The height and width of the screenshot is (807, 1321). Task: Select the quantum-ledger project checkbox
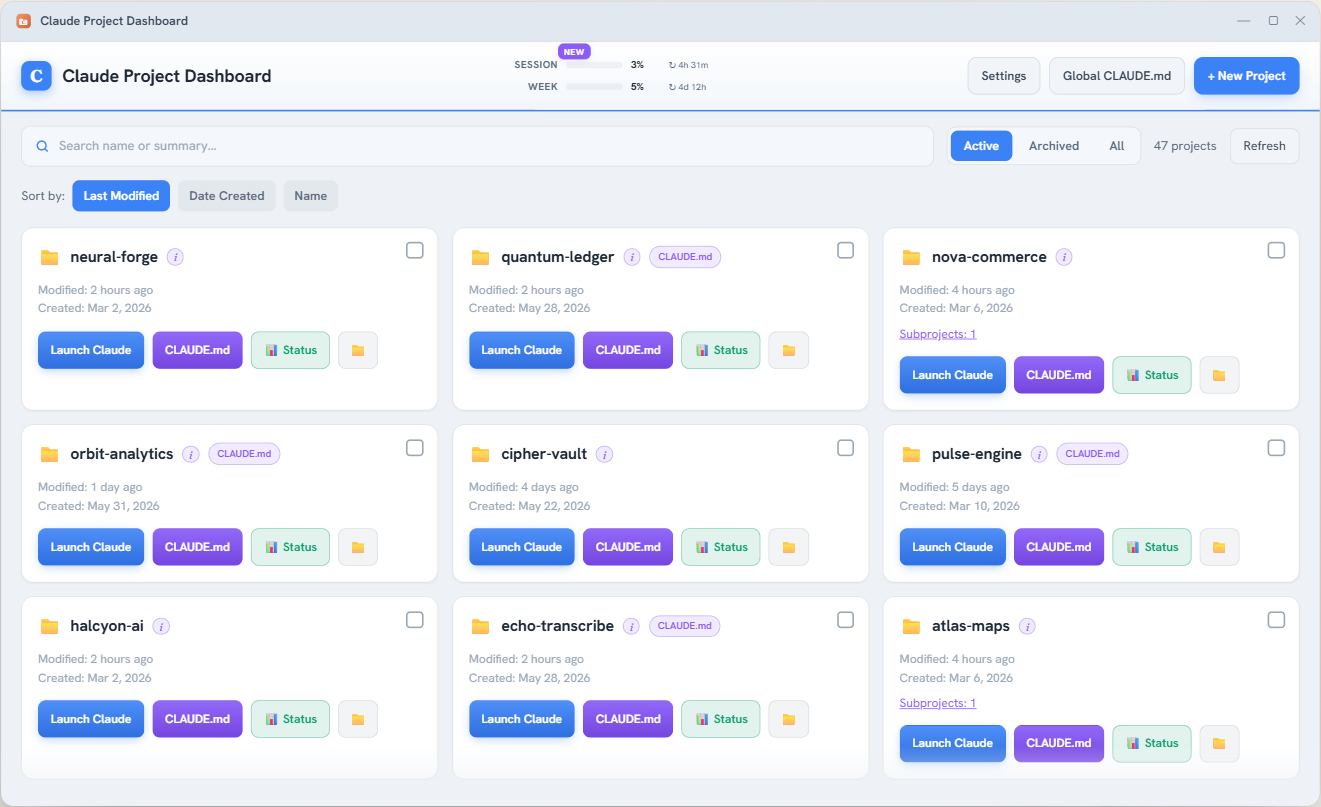click(846, 250)
